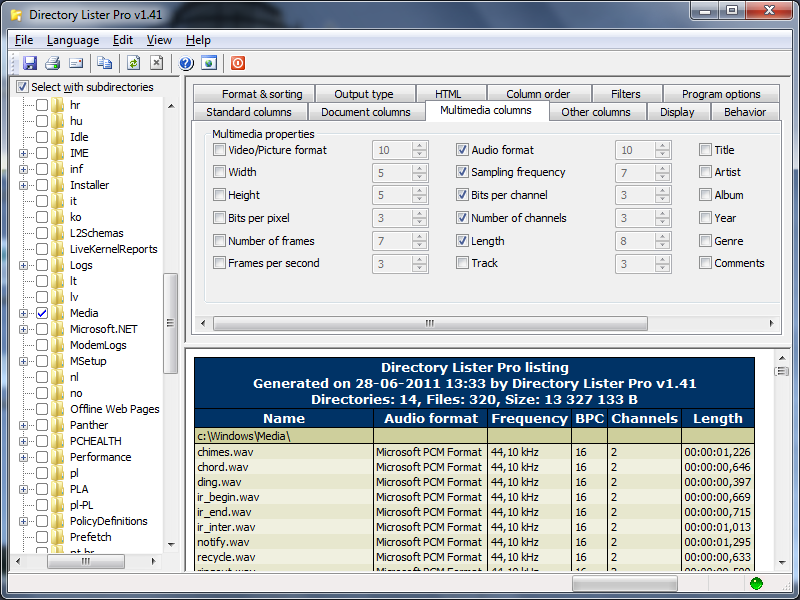800x600 pixels.
Task: Click the Performance folder icon
Action: point(57,457)
